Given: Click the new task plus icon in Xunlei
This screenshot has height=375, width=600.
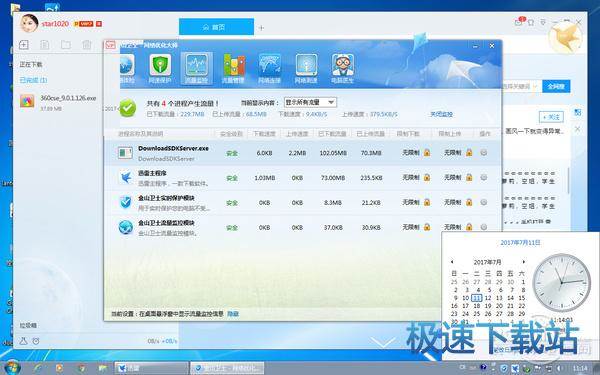Looking at the screenshot, I should (24, 45).
